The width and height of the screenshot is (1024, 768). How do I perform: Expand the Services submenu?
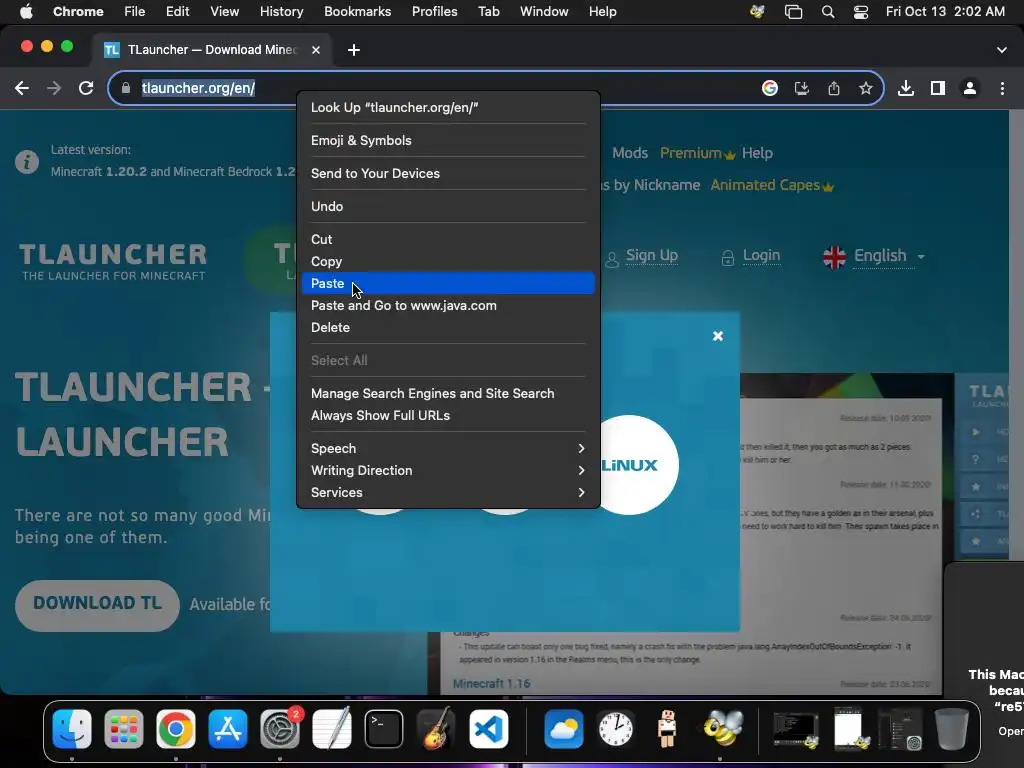(x=448, y=492)
